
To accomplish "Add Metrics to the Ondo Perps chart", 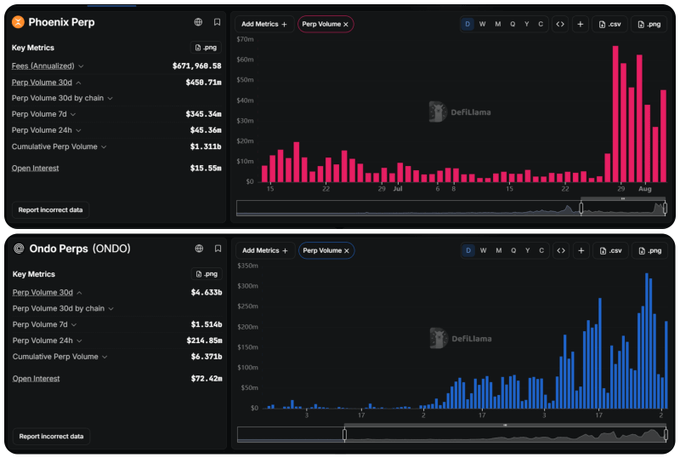I will 265,251.
